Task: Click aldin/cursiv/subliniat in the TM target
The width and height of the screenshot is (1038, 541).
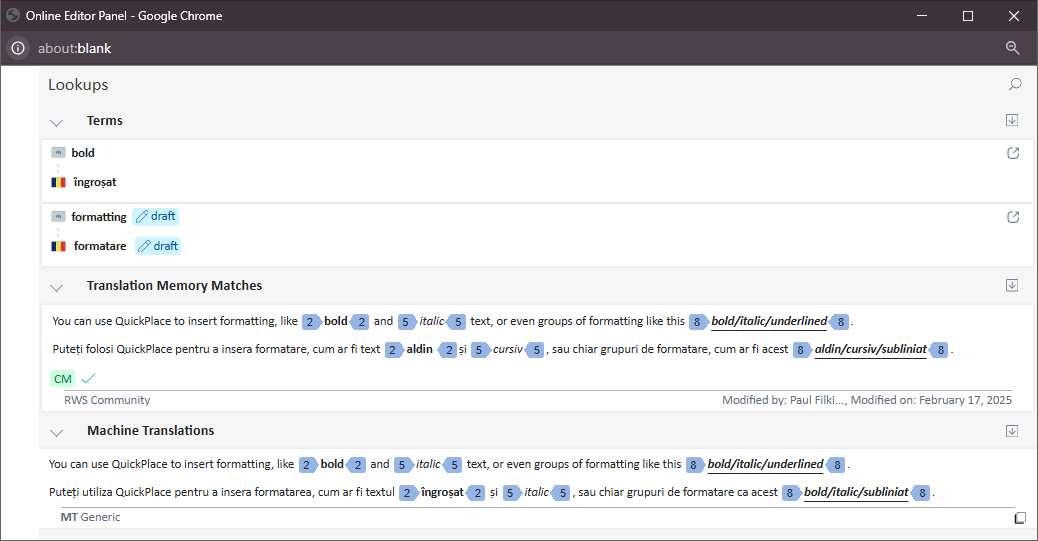Action: click(x=871, y=349)
